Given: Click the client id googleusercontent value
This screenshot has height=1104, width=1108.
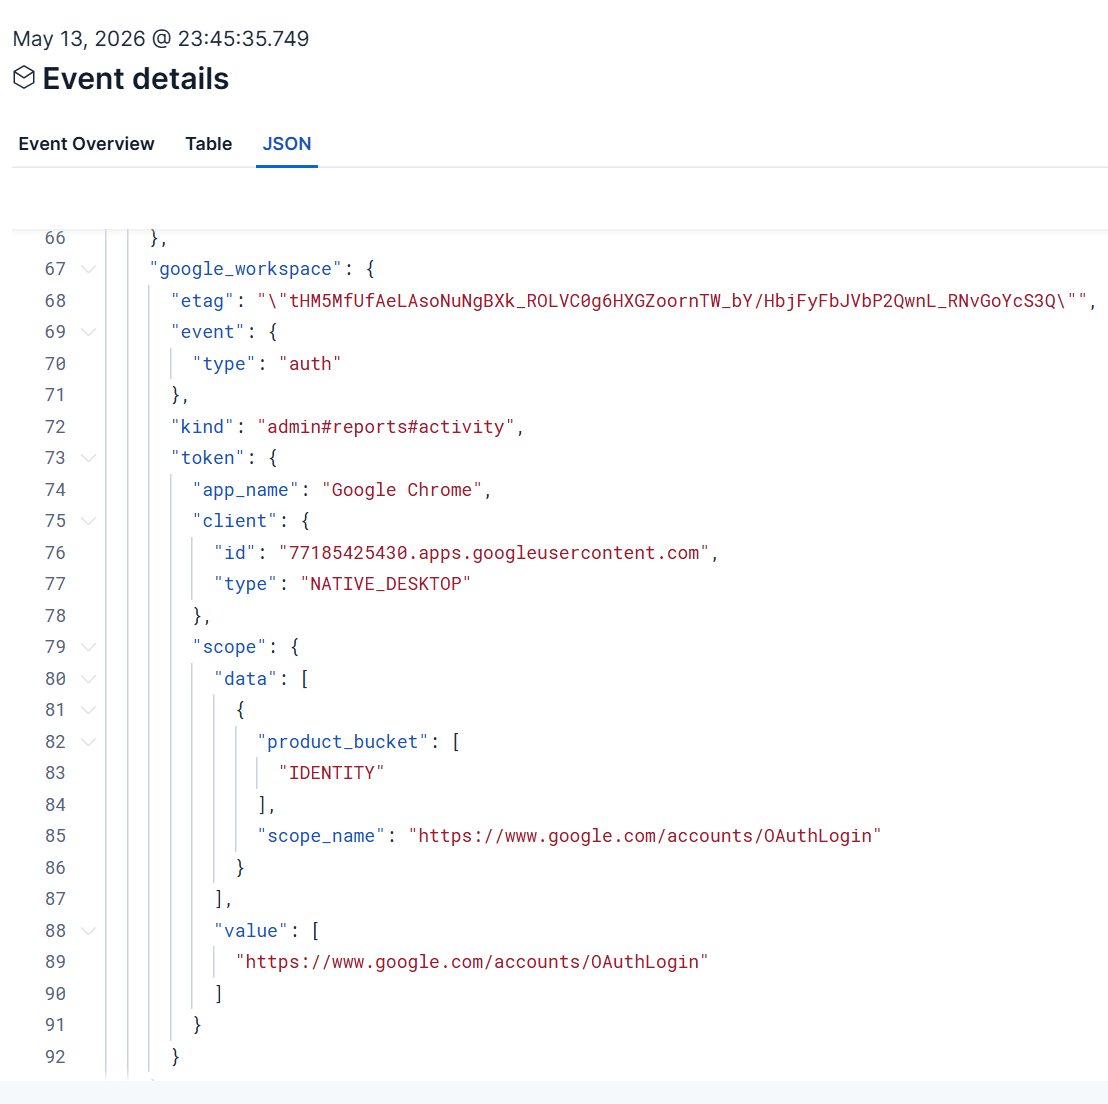Looking at the screenshot, I should pyautogui.click(x=494, y=553).
